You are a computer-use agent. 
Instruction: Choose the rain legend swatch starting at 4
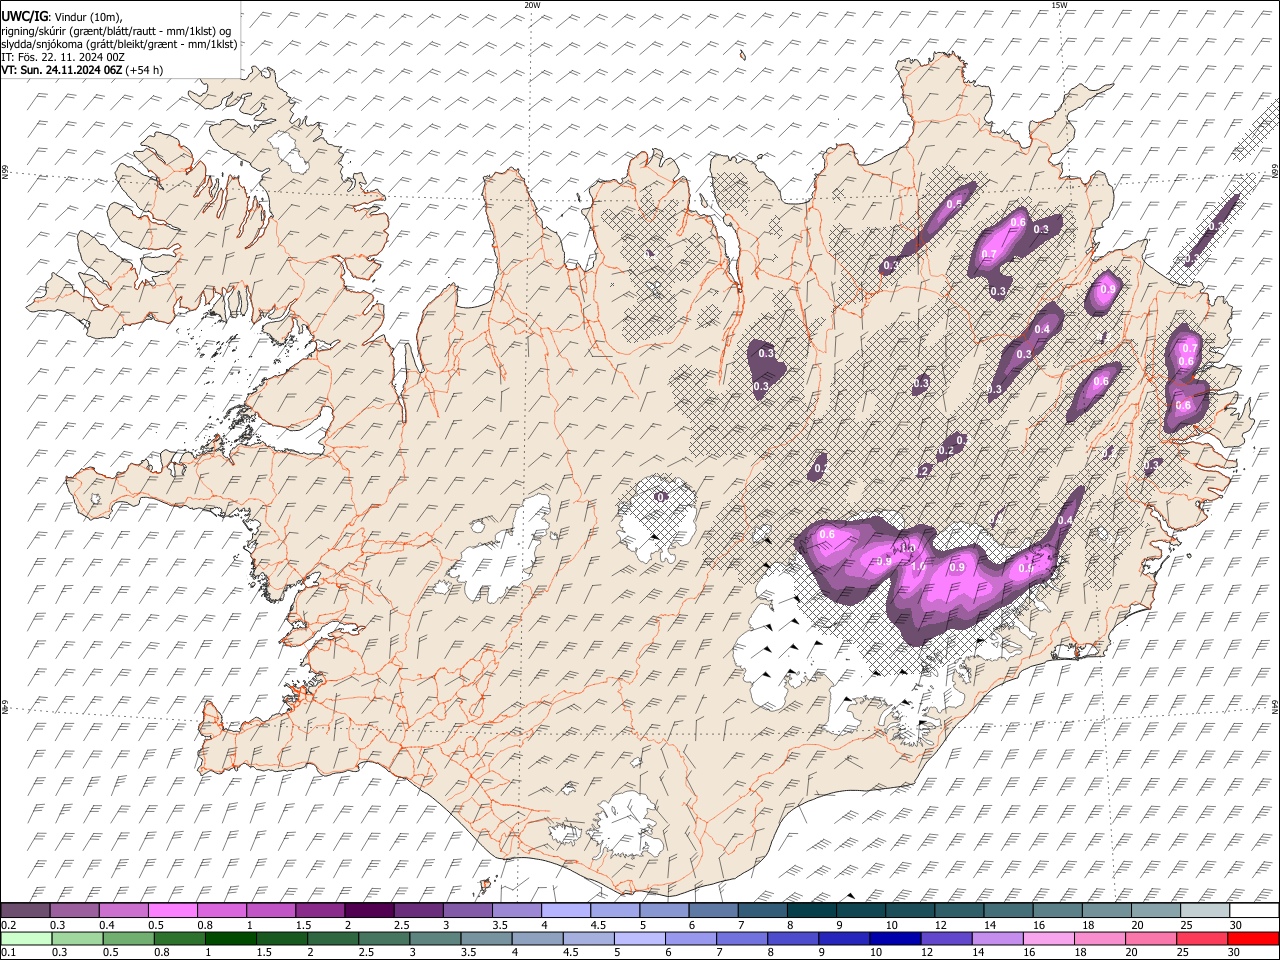(537, 938)
